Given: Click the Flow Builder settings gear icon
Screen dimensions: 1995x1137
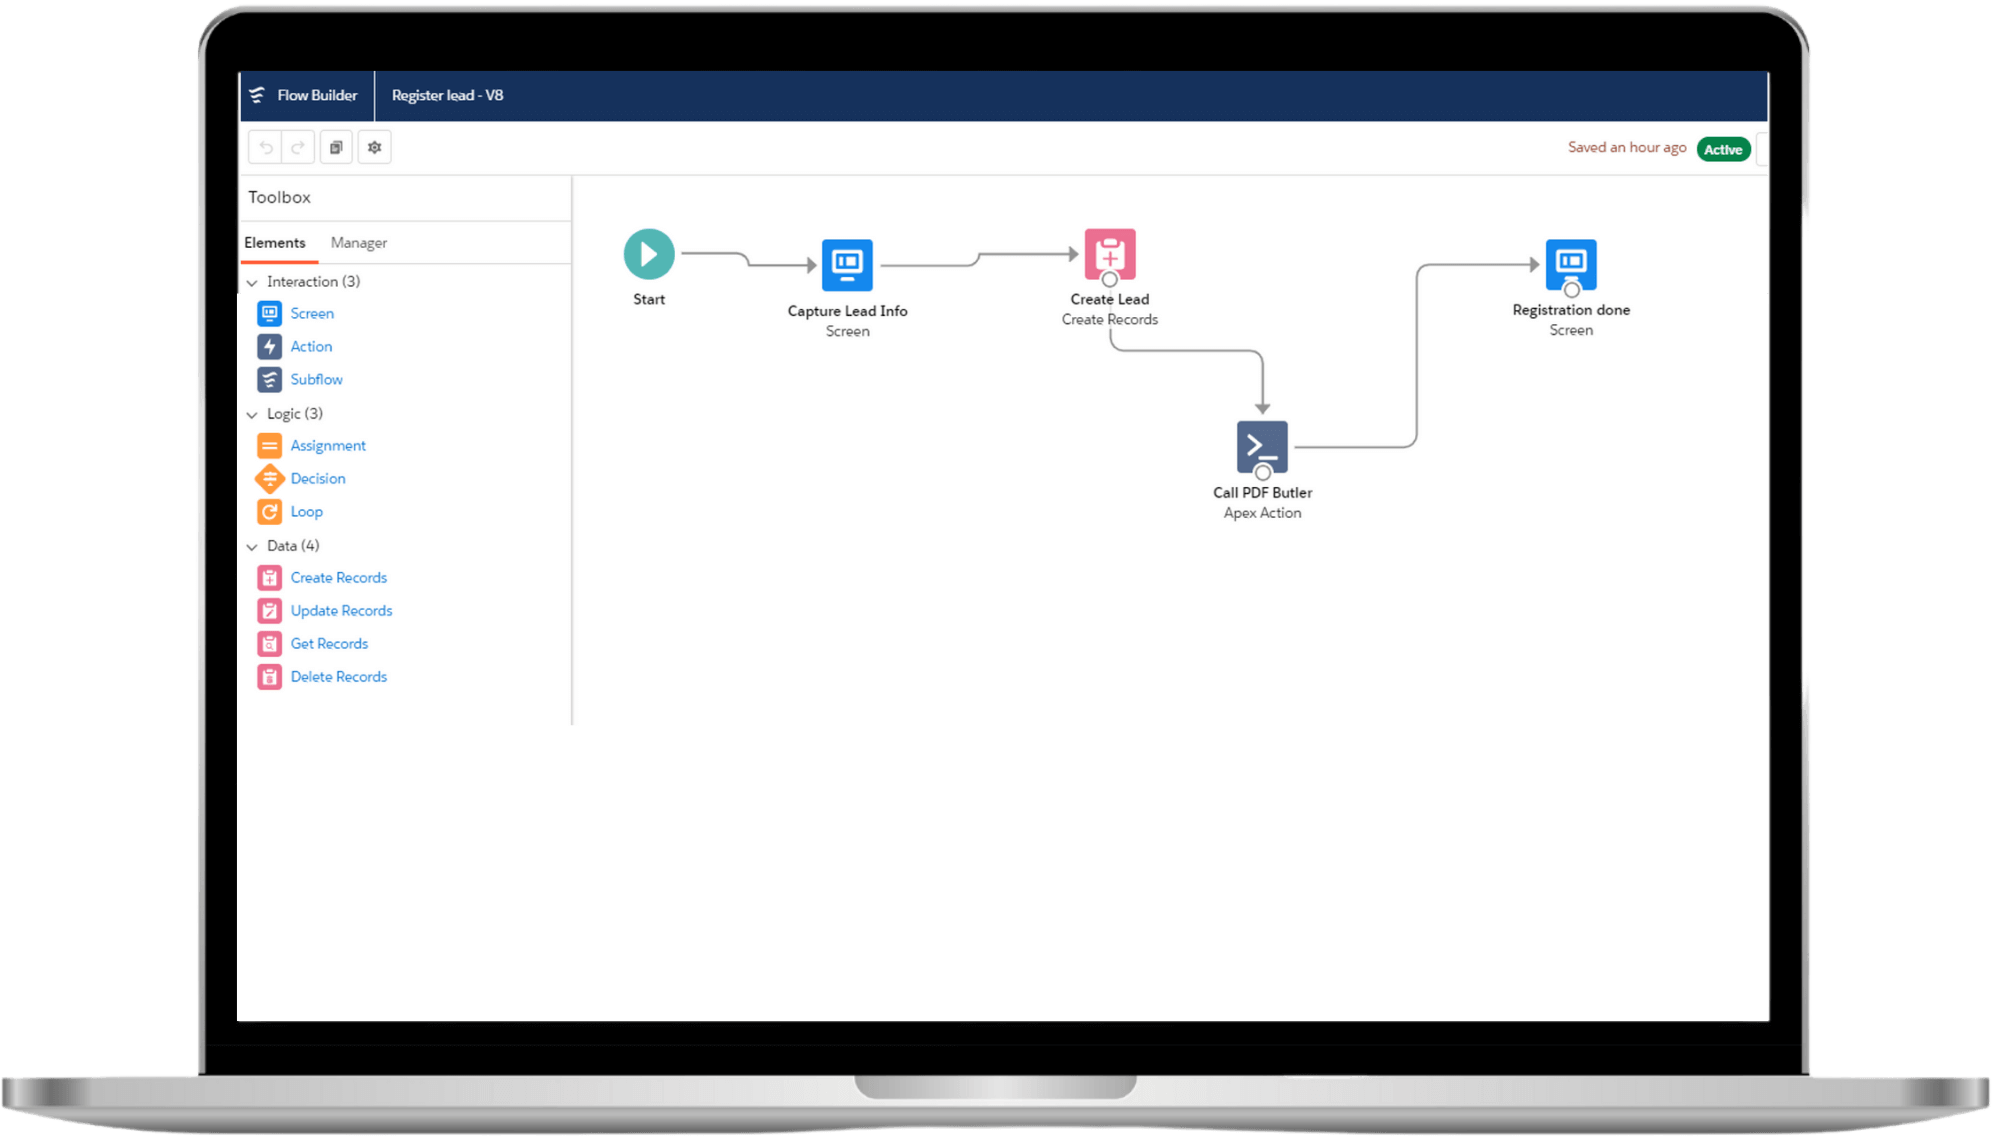Looking at the screenshot, I should [x=374, y=147].
